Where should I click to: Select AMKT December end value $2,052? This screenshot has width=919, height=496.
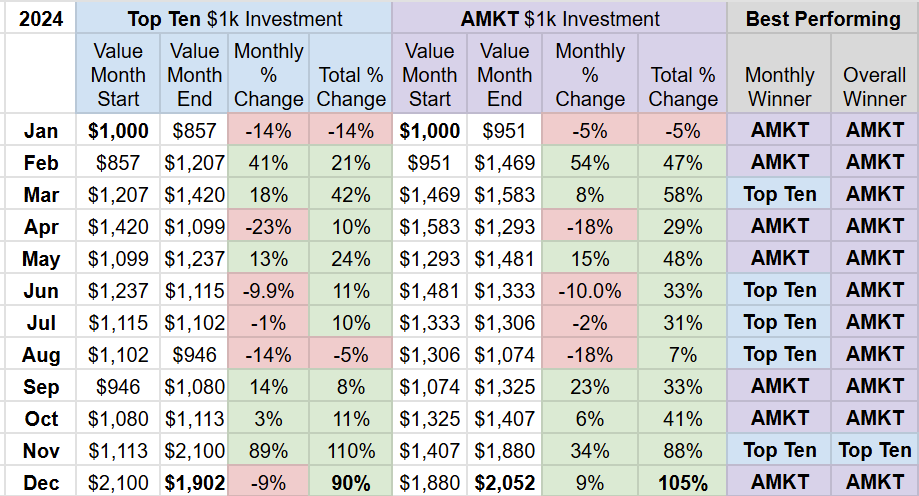coord(505,483)
